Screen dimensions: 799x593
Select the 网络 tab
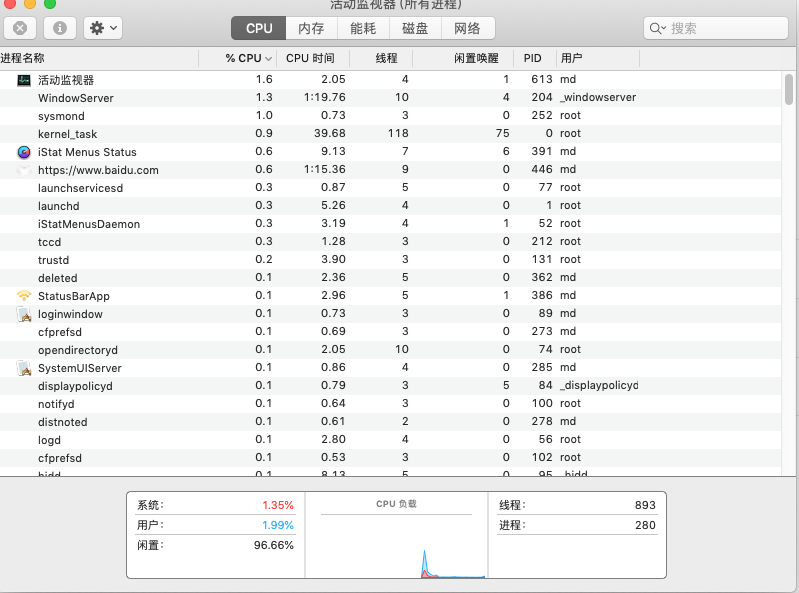point(467,28)
